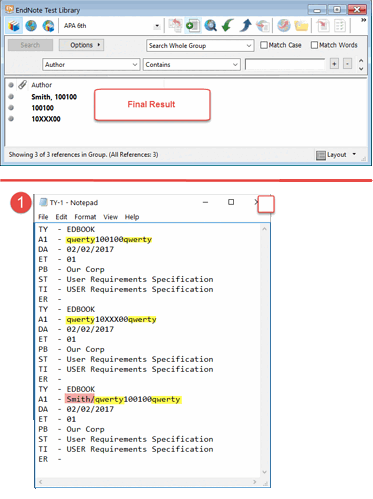Click Notepad icon in TY-1 title bar

point(43,202)
